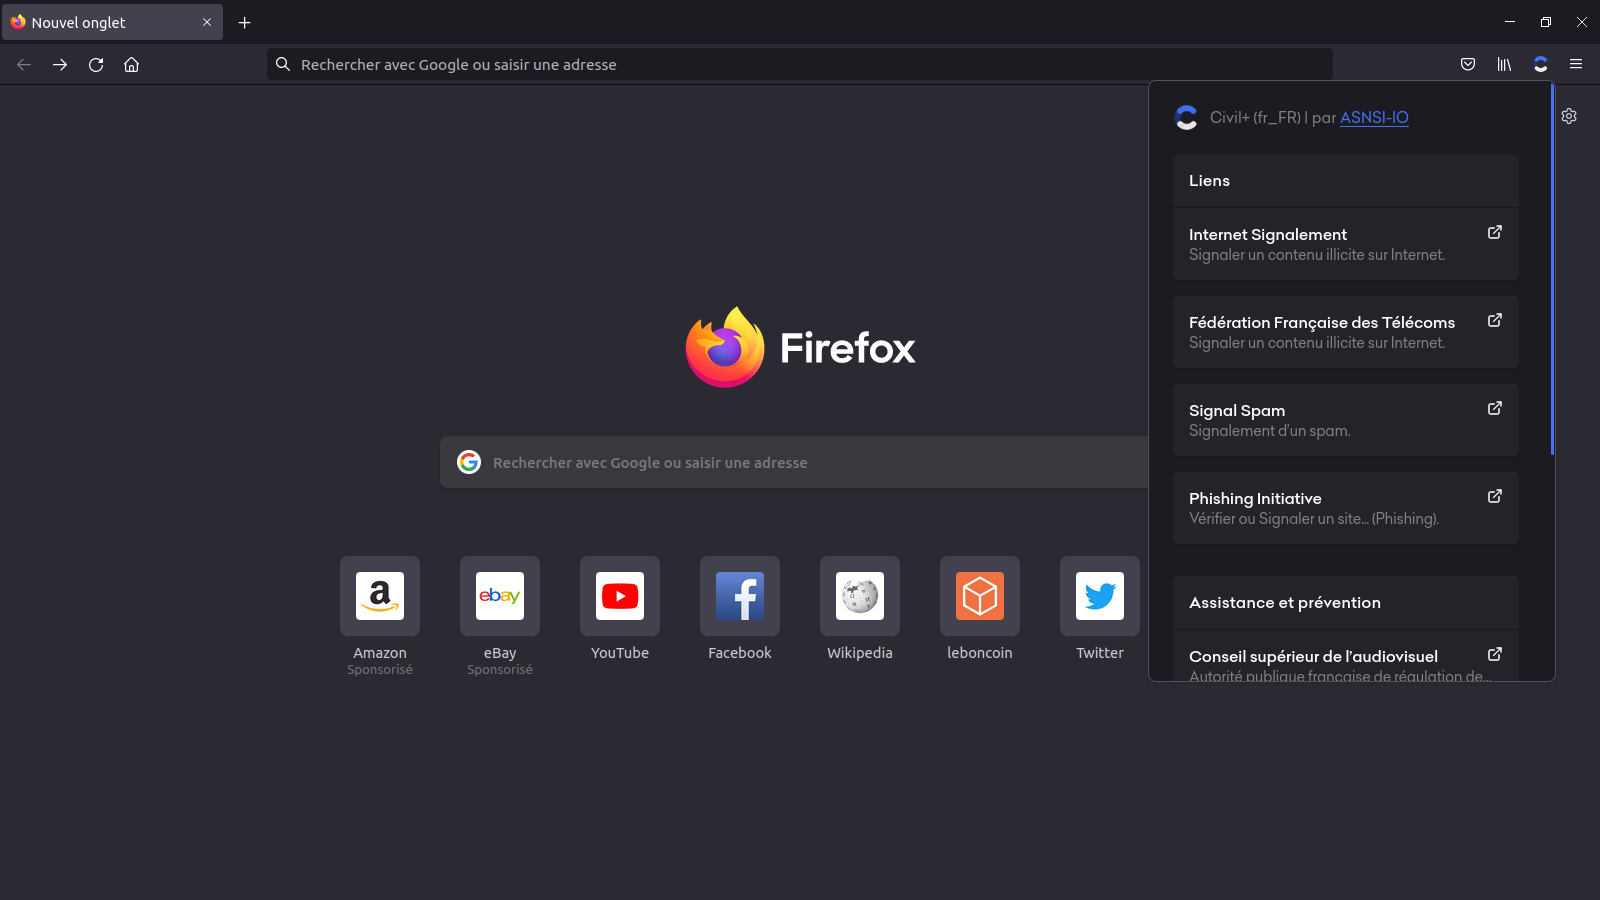Open Conseil supérieur de l'audiovisuel link
Viewport: 1600px width, 900px height.
[x=1346, y=656]
